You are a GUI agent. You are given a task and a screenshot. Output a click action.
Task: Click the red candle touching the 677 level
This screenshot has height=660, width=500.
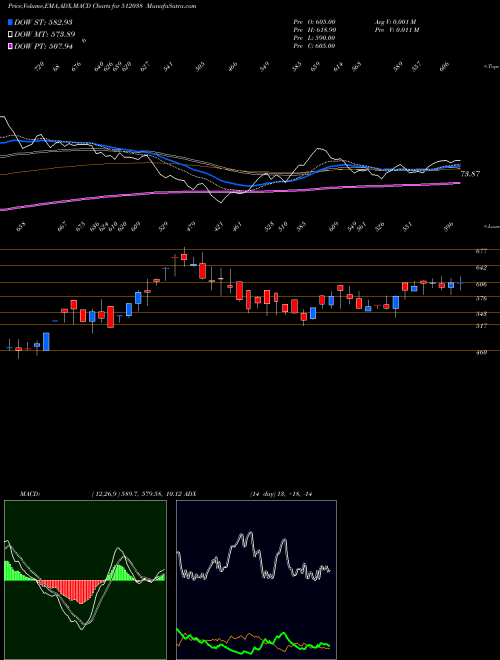(x=184, y=257)
